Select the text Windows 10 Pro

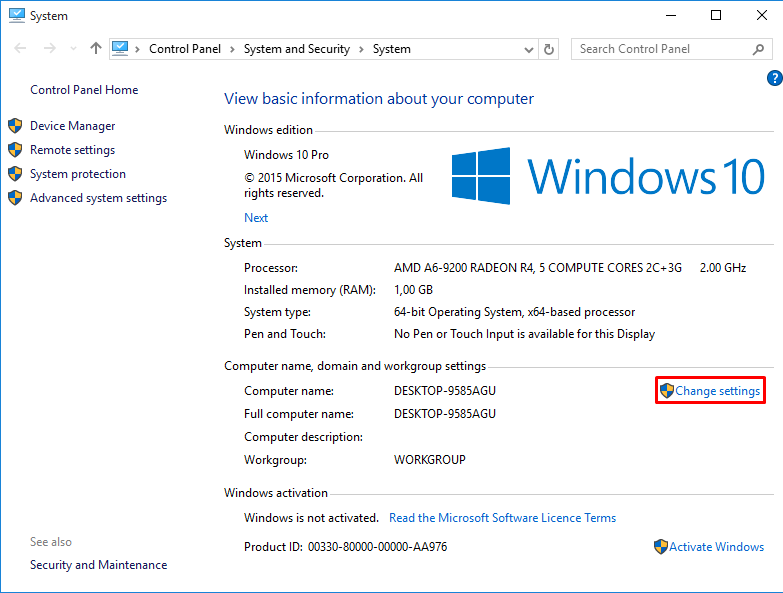286,155
